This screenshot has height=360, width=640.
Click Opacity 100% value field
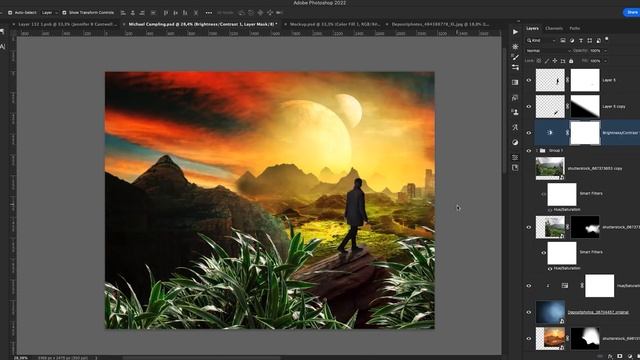596,51
